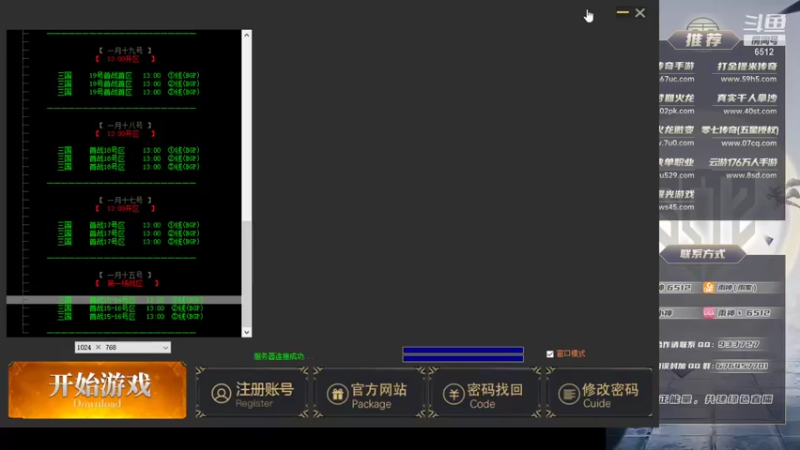Click the red 第一统战区 label
The width and height of the screenshot is (800, 450).
pyautogui.click(x=126, y=283)
